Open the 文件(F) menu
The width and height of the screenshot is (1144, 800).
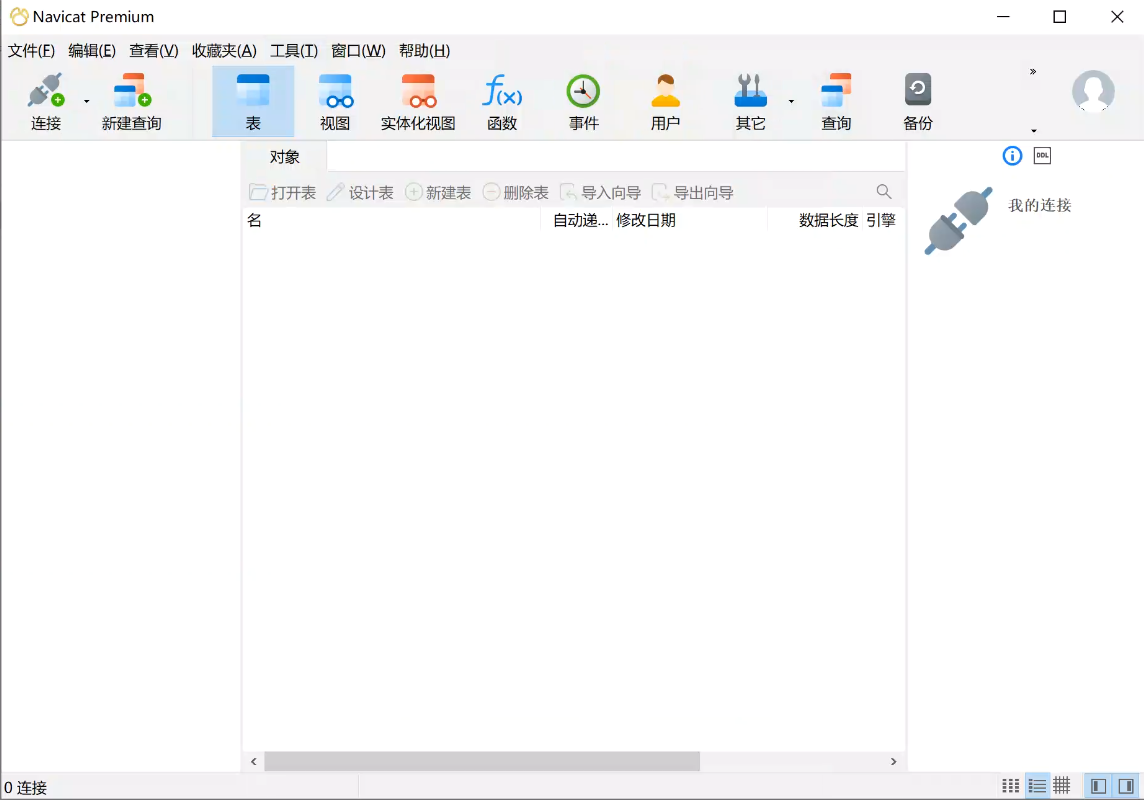pyautogui.click(x=31, y=50)
